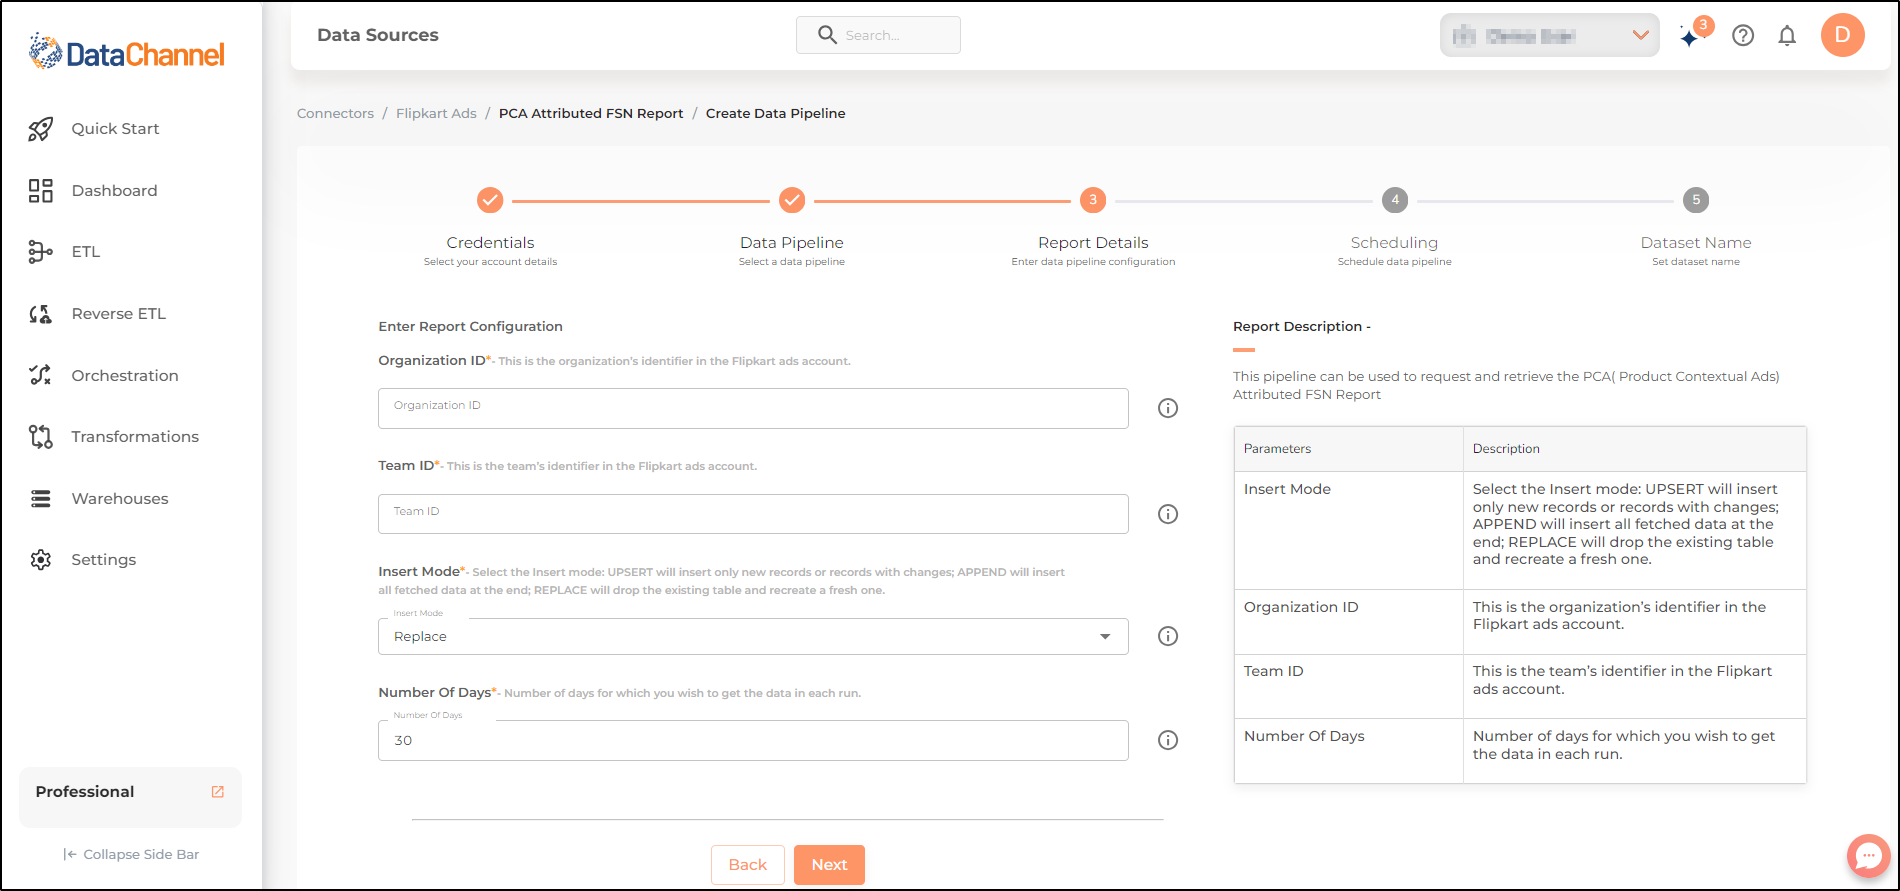Open the Transformations icon

pos(41,437)
